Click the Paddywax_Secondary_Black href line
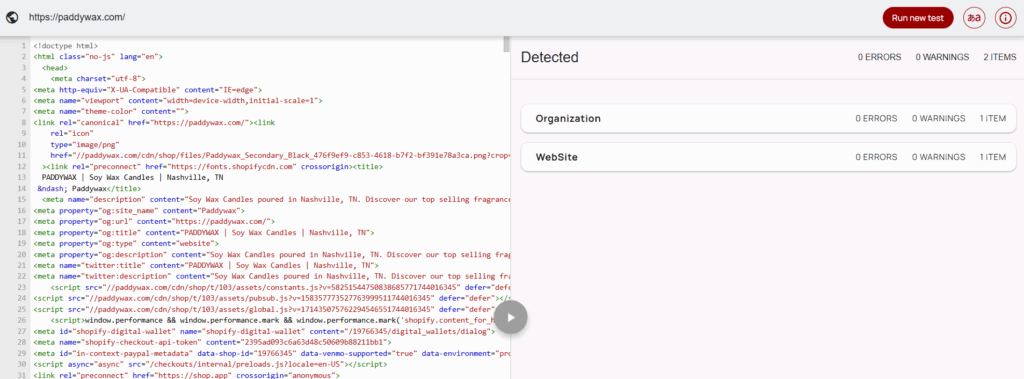1024x379 pixels. (279, 156)
